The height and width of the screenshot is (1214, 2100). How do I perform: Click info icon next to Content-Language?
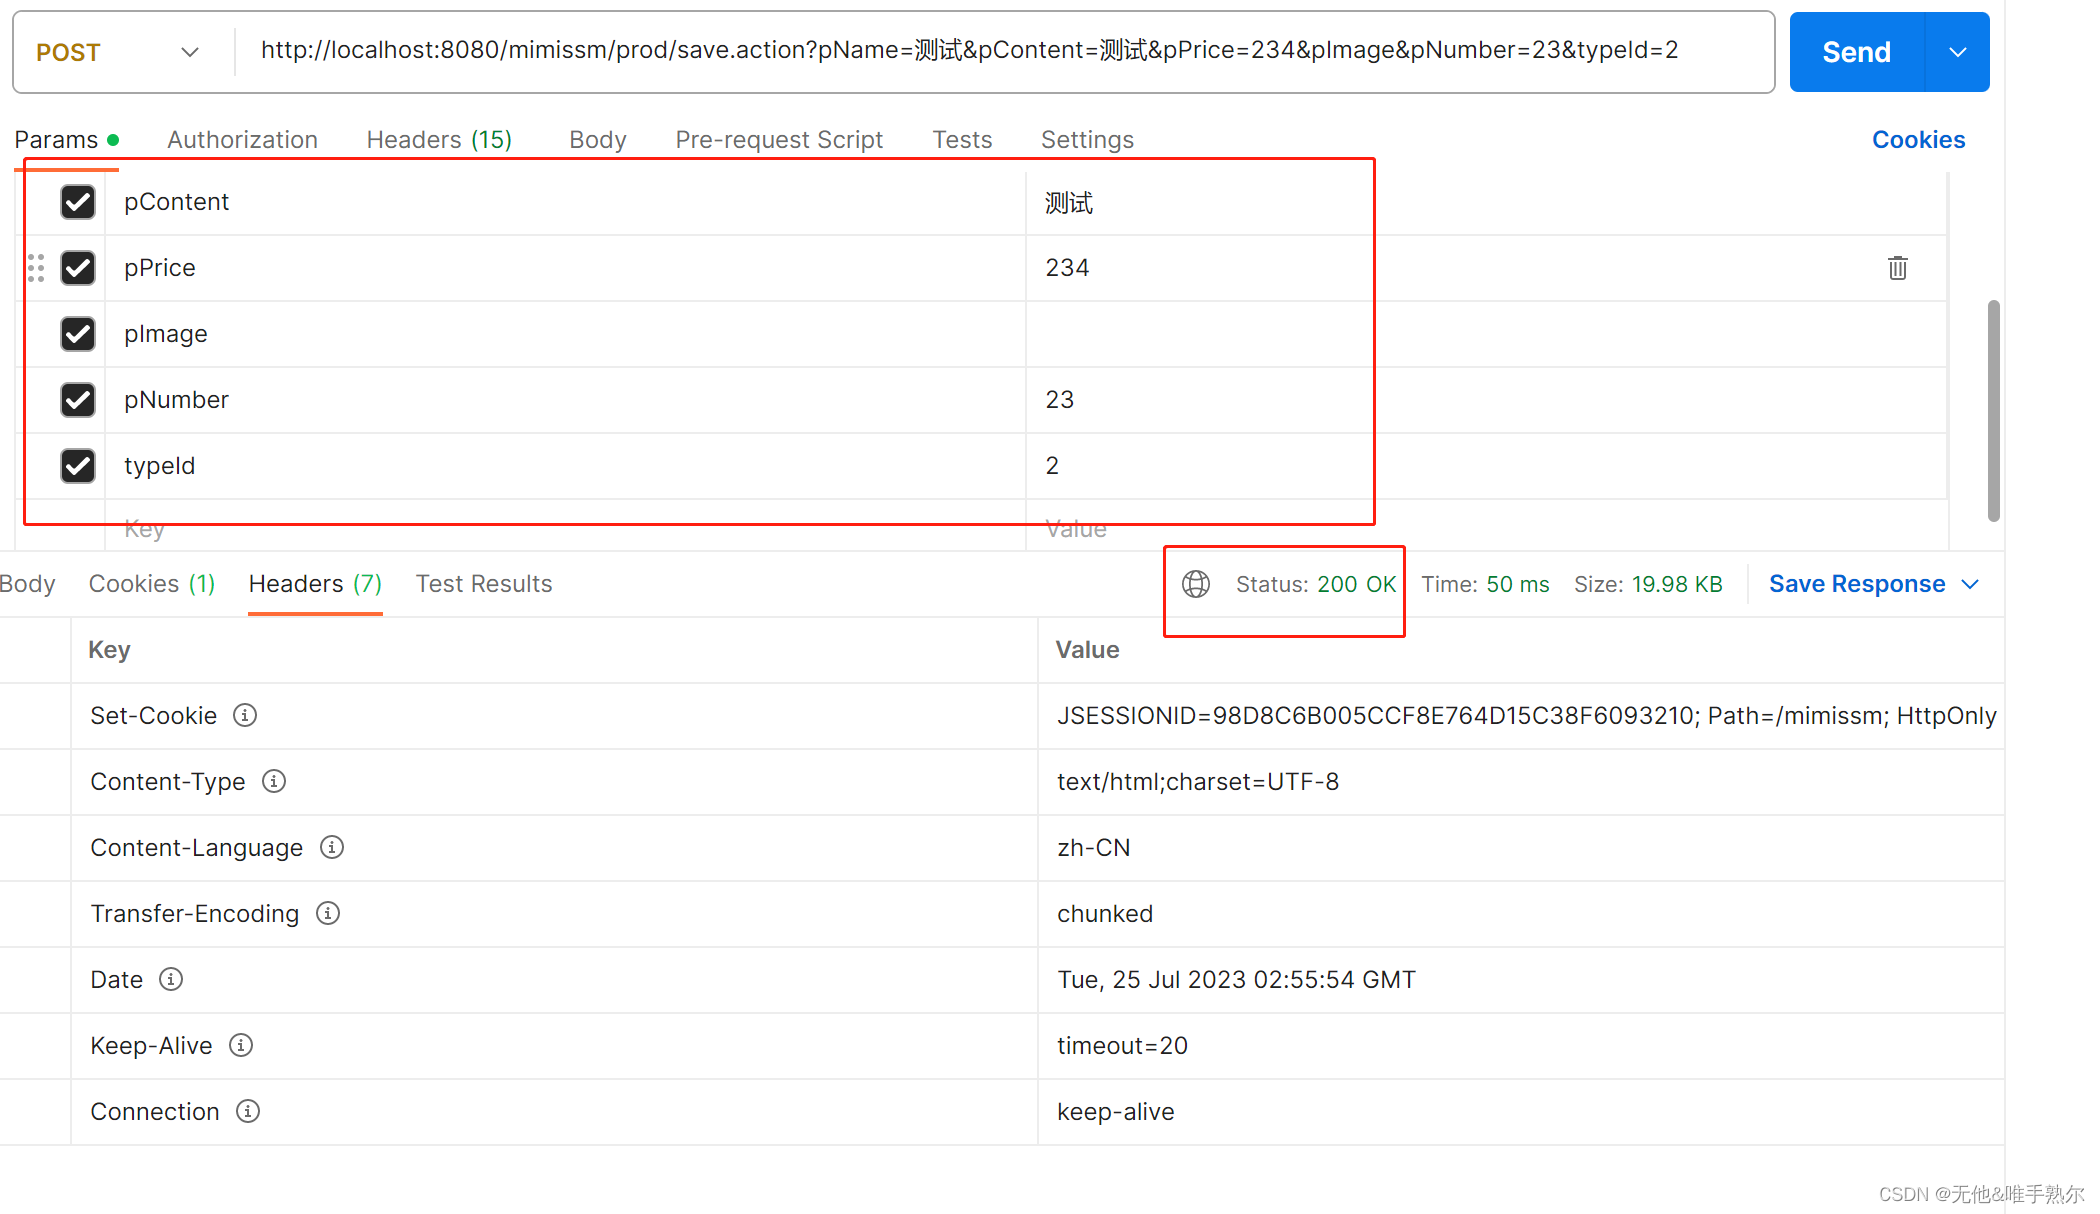point(332,847)
